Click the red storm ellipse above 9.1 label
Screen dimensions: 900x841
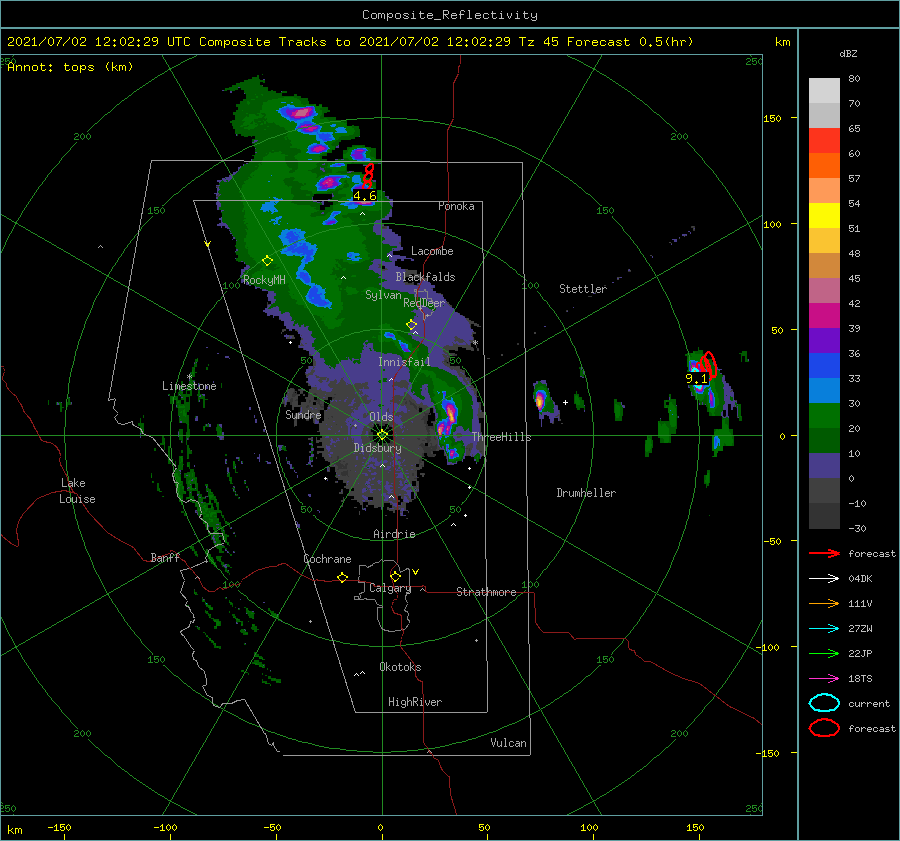pyautogui.click(x=708, y=364)
